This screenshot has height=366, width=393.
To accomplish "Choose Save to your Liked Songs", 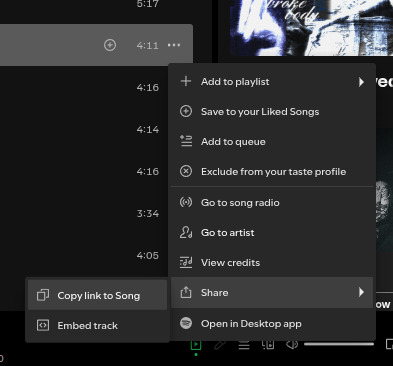I will [x=272, y=112].
